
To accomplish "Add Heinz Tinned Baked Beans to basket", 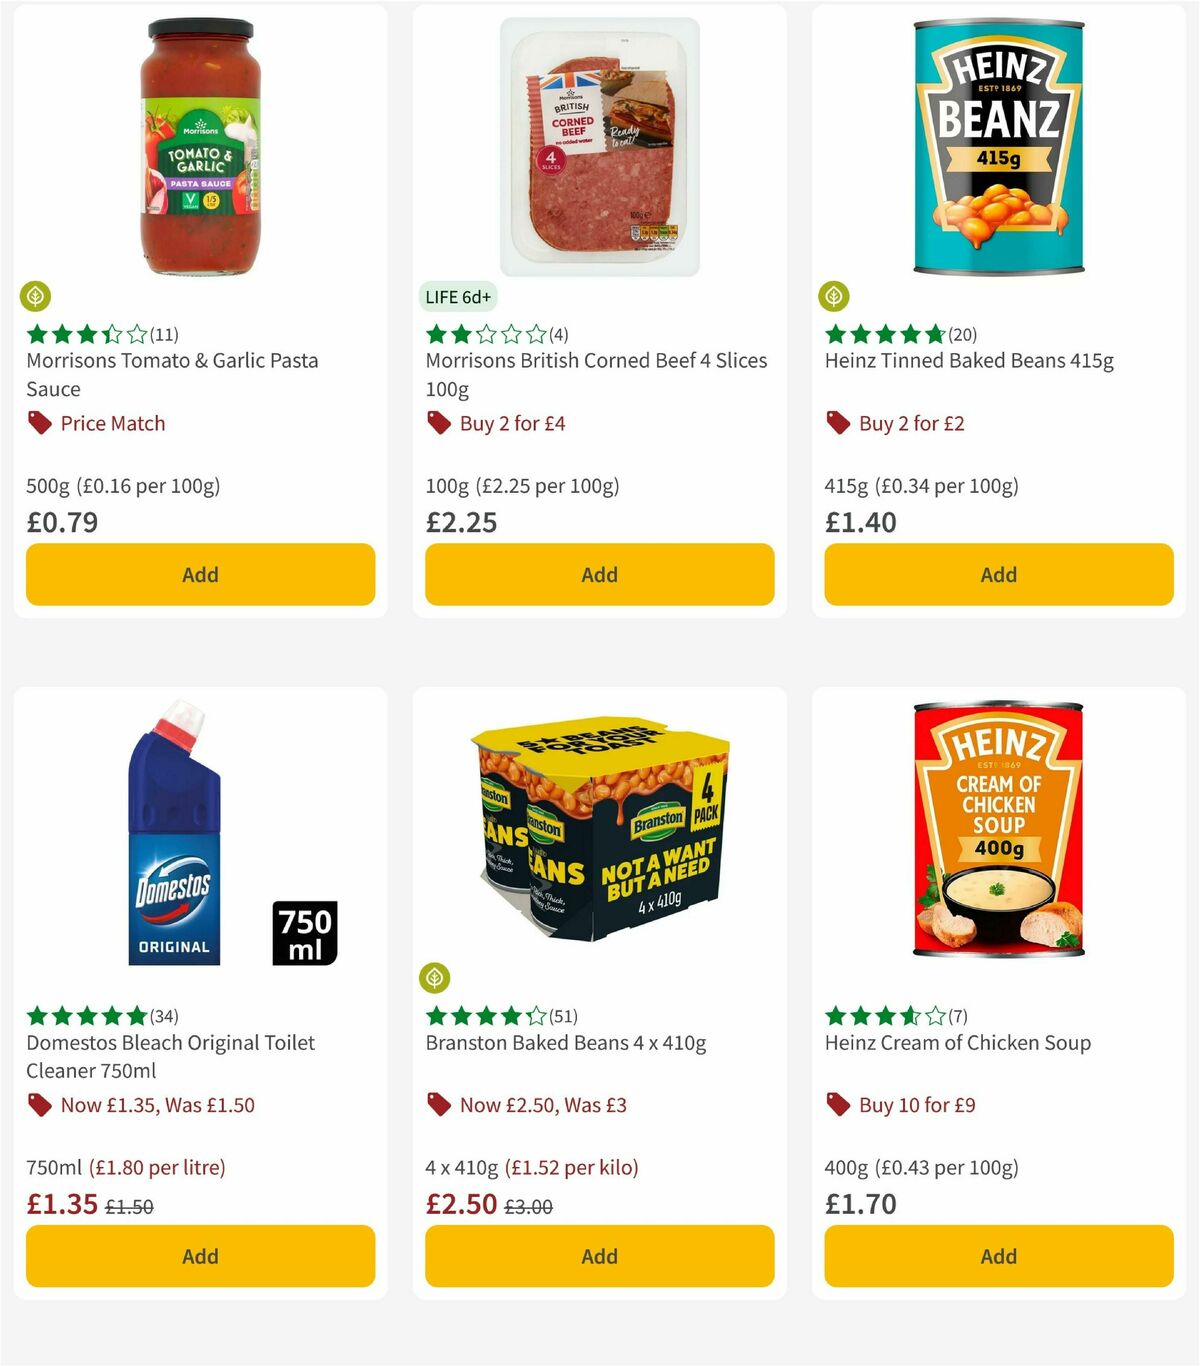I will pos(997,574).
